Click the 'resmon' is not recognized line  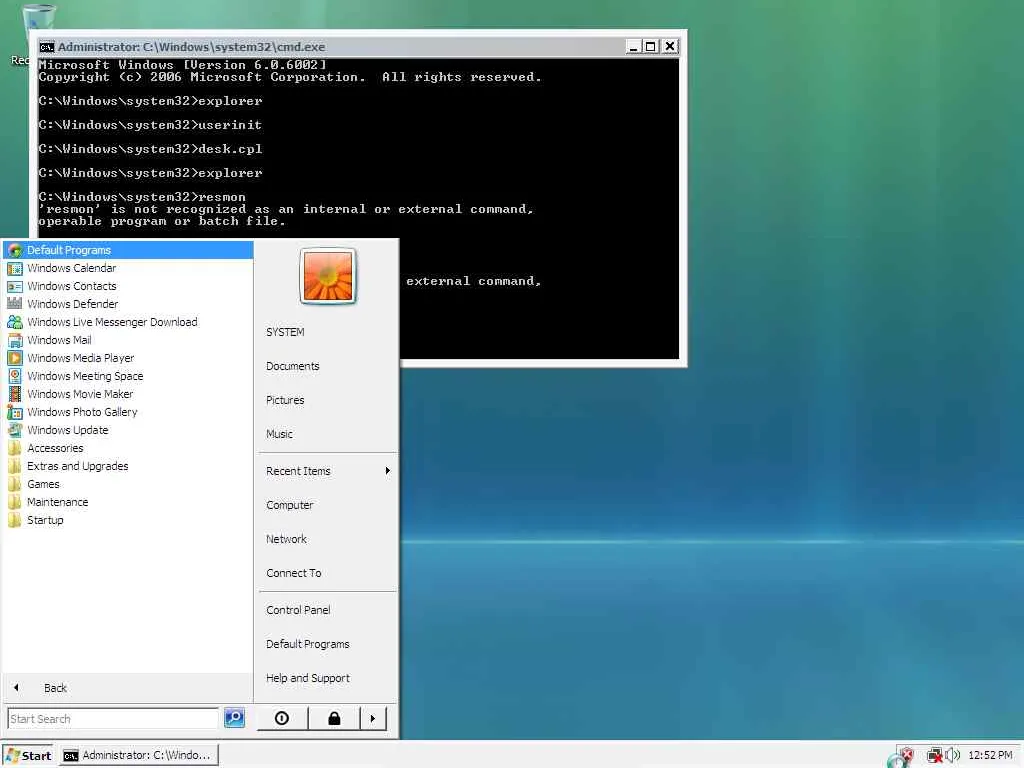tap(286, 209)
